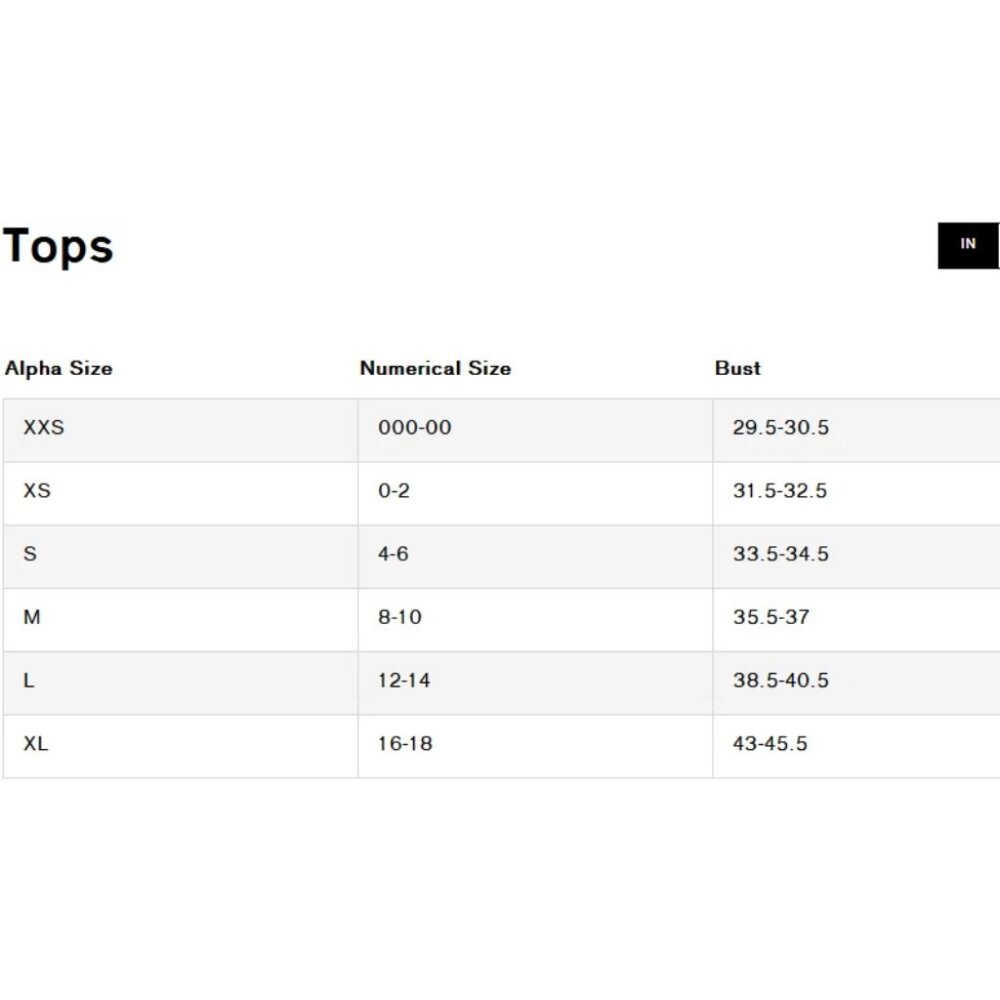This screenshot has height=1000, width=1000.
Task: Select the M alpha size cell
Action: tap(180, 620)
